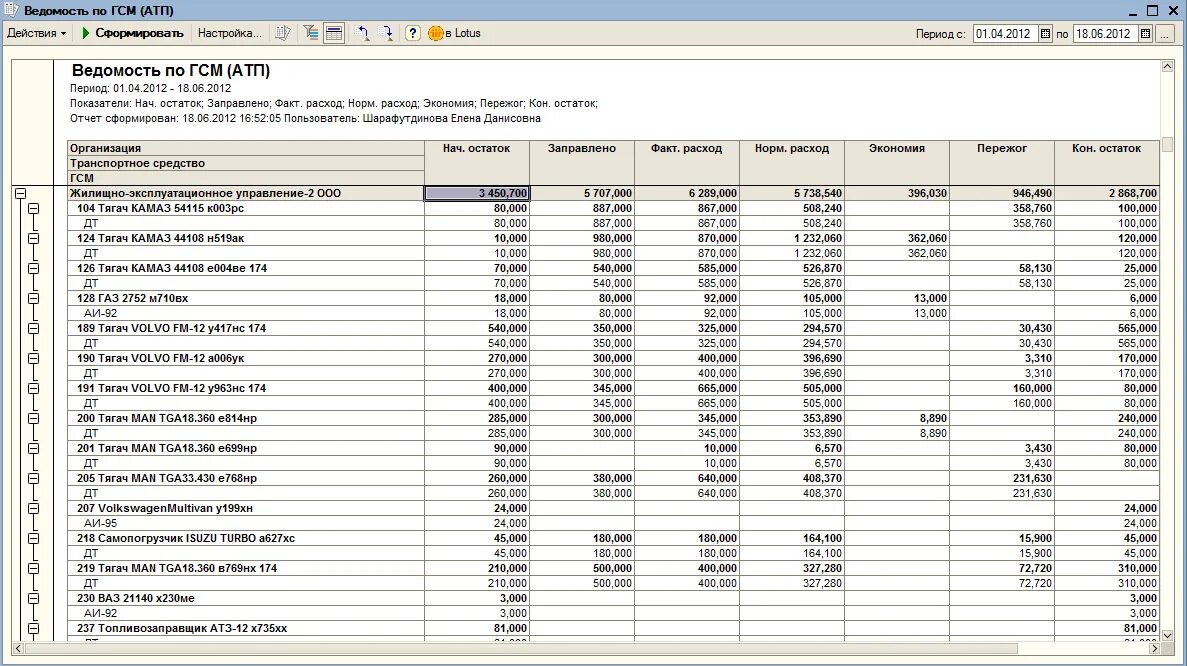Open the Настройка... settings dialog

(x=229, y=33)
